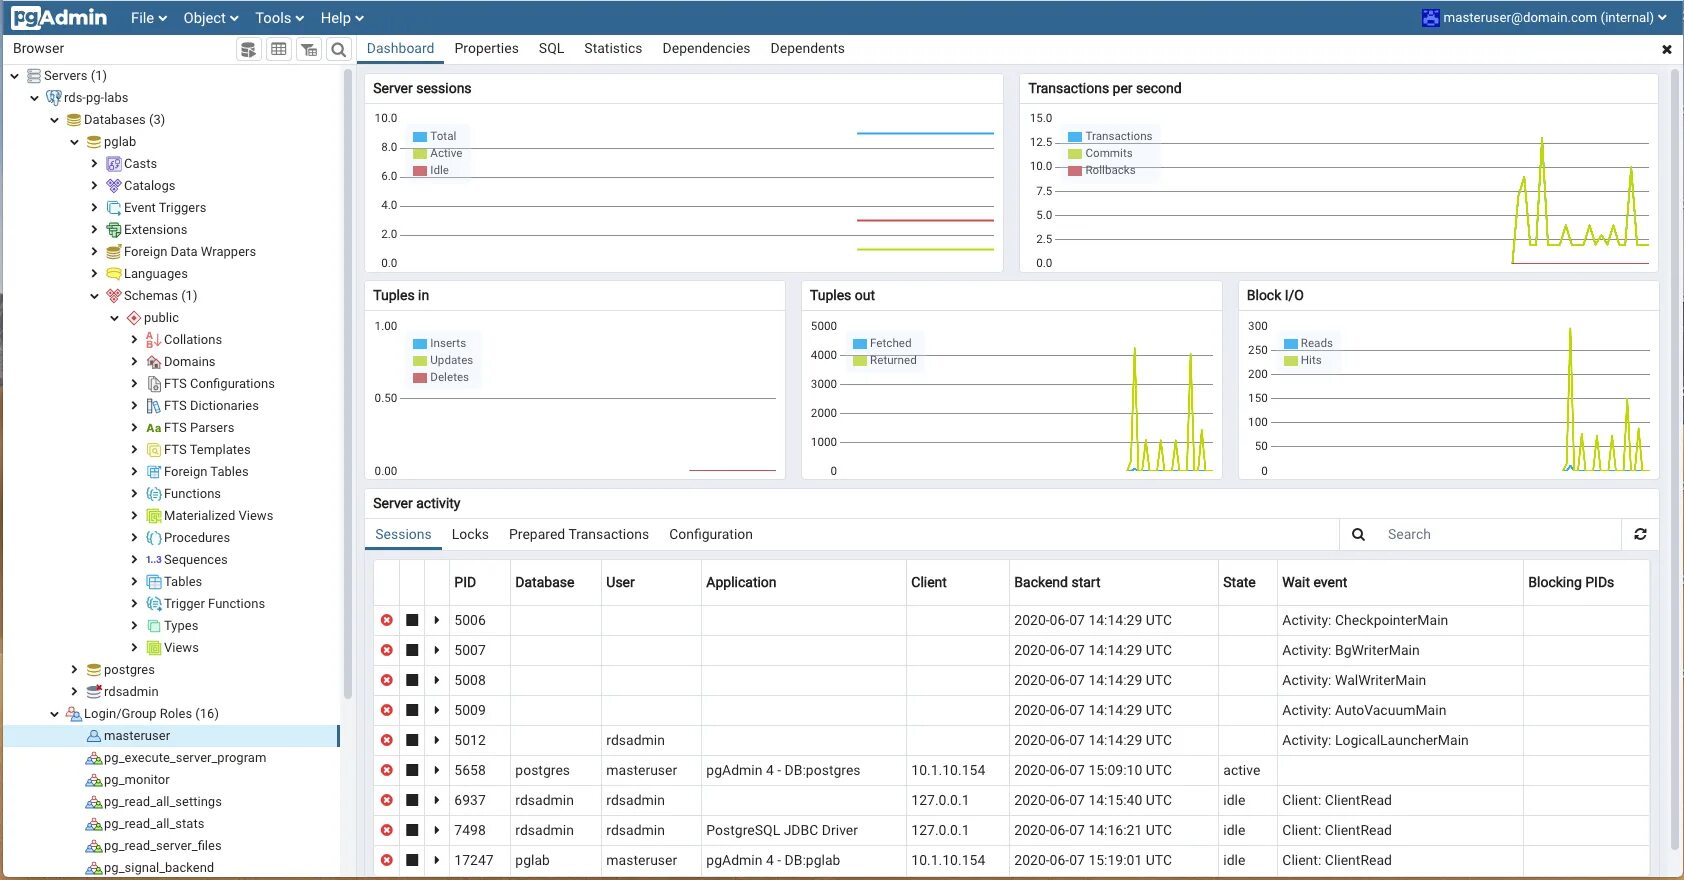This screenshot has width=1684, height=880.
Task: Expand session details for PID 5012
Action: click(x=437, y=740)
